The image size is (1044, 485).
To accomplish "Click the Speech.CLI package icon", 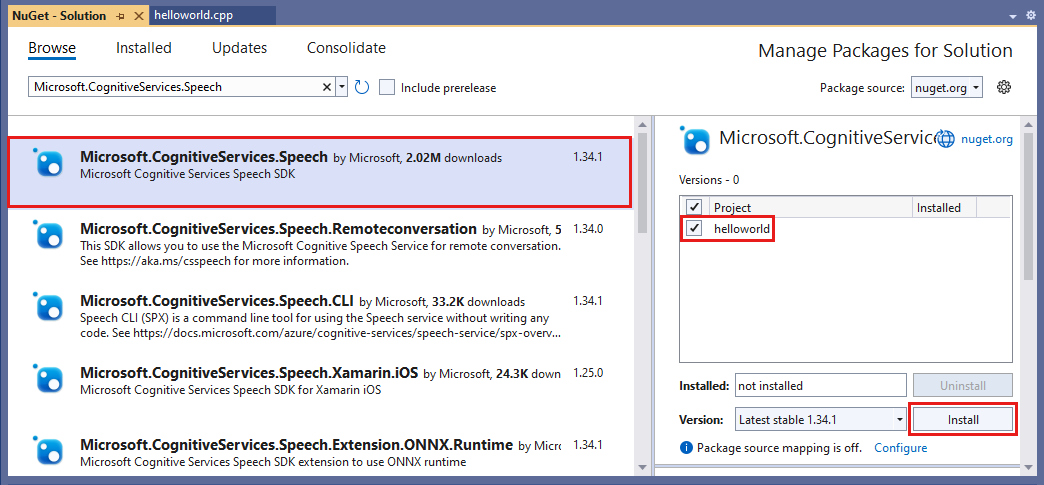I will coord(50,306).
